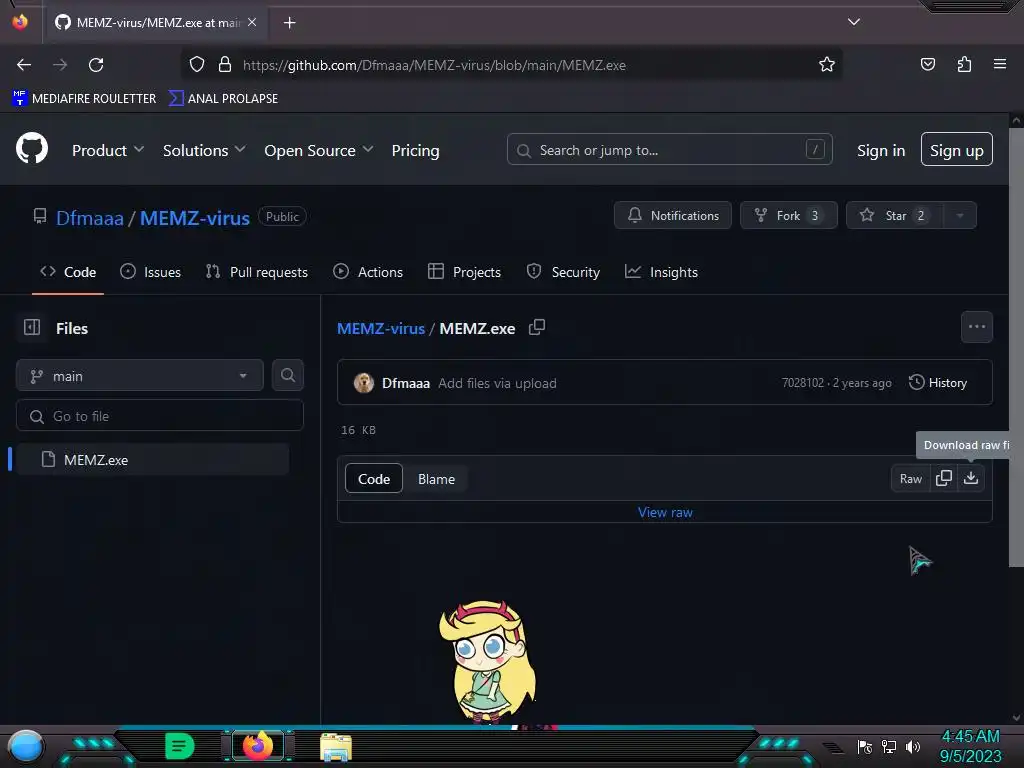Open File Explorer from the taskbar
This screenshot has height=768, width=1024.
(336, 747)
